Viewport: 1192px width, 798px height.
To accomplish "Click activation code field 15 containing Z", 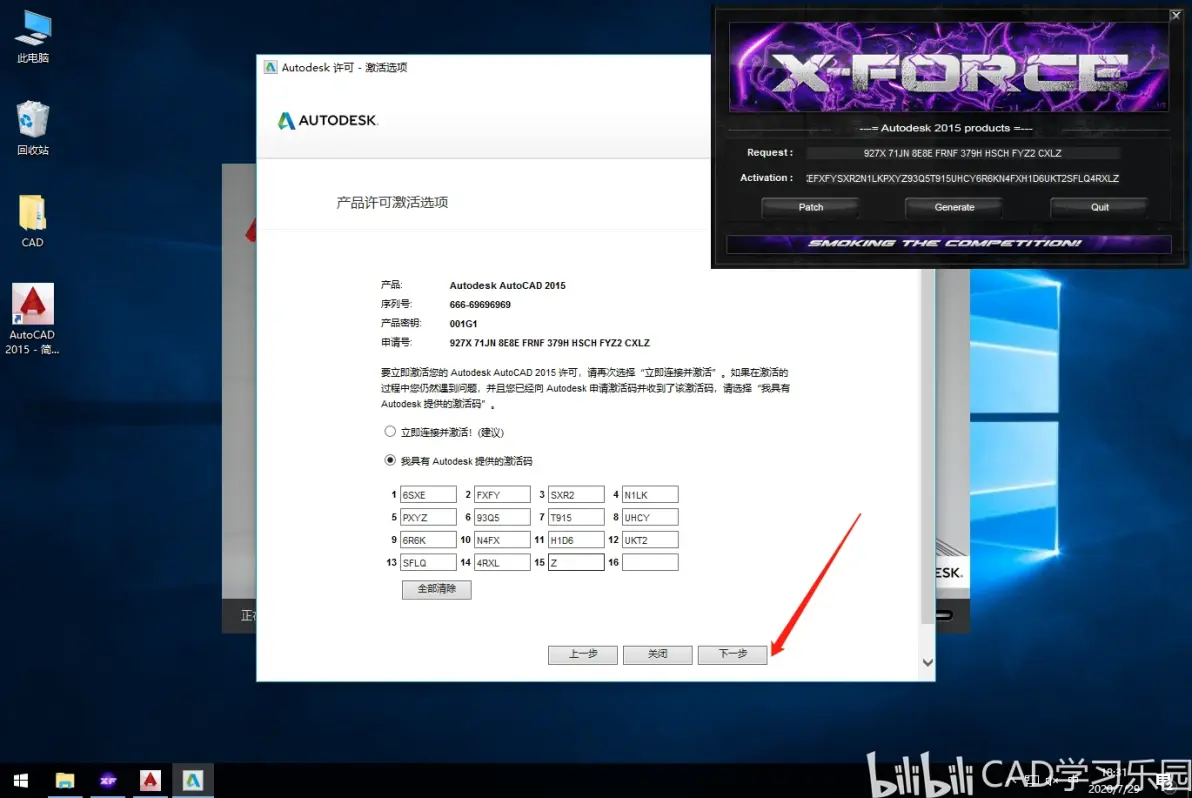I will pos(576,562).
